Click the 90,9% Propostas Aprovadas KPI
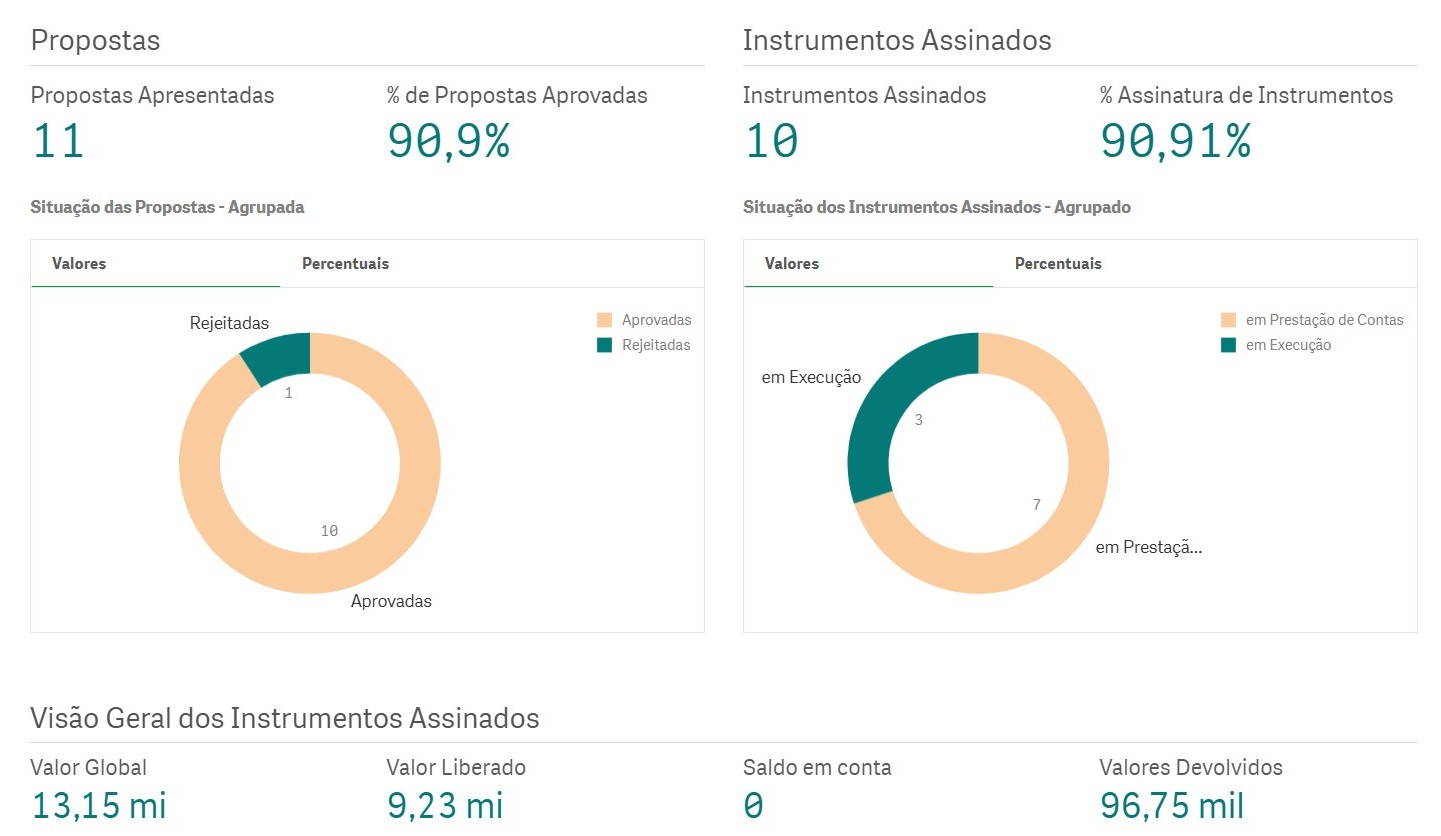The width and height of the screenshot is (1441, 836). (448, 141)
